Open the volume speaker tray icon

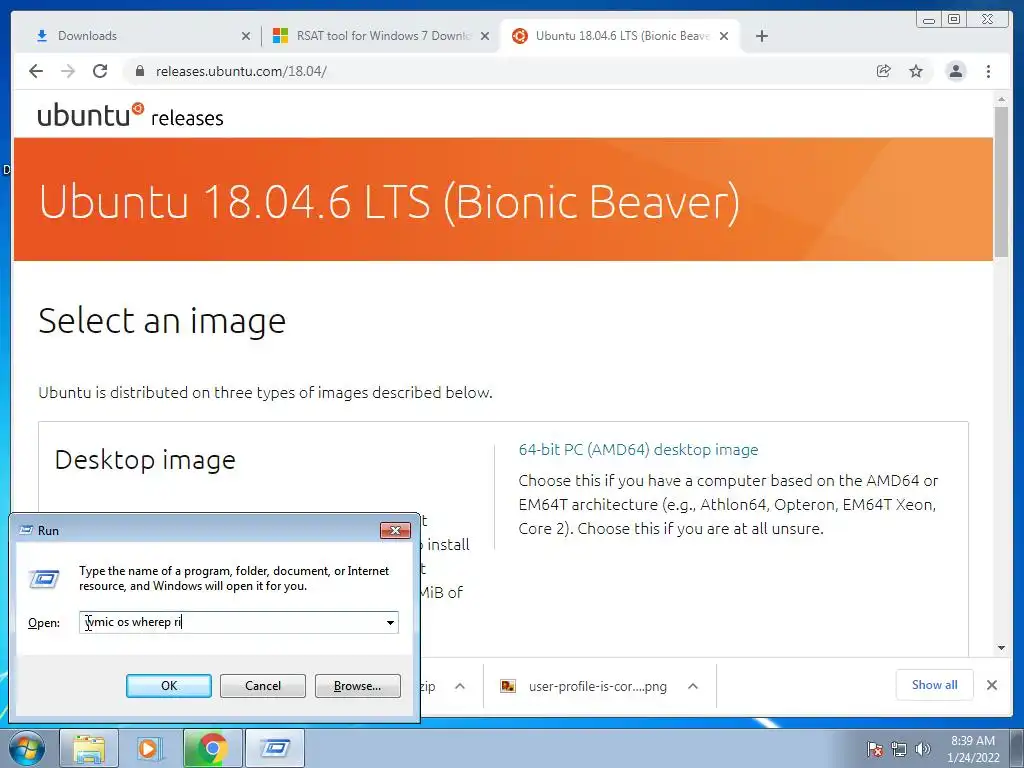click(923, 749)
